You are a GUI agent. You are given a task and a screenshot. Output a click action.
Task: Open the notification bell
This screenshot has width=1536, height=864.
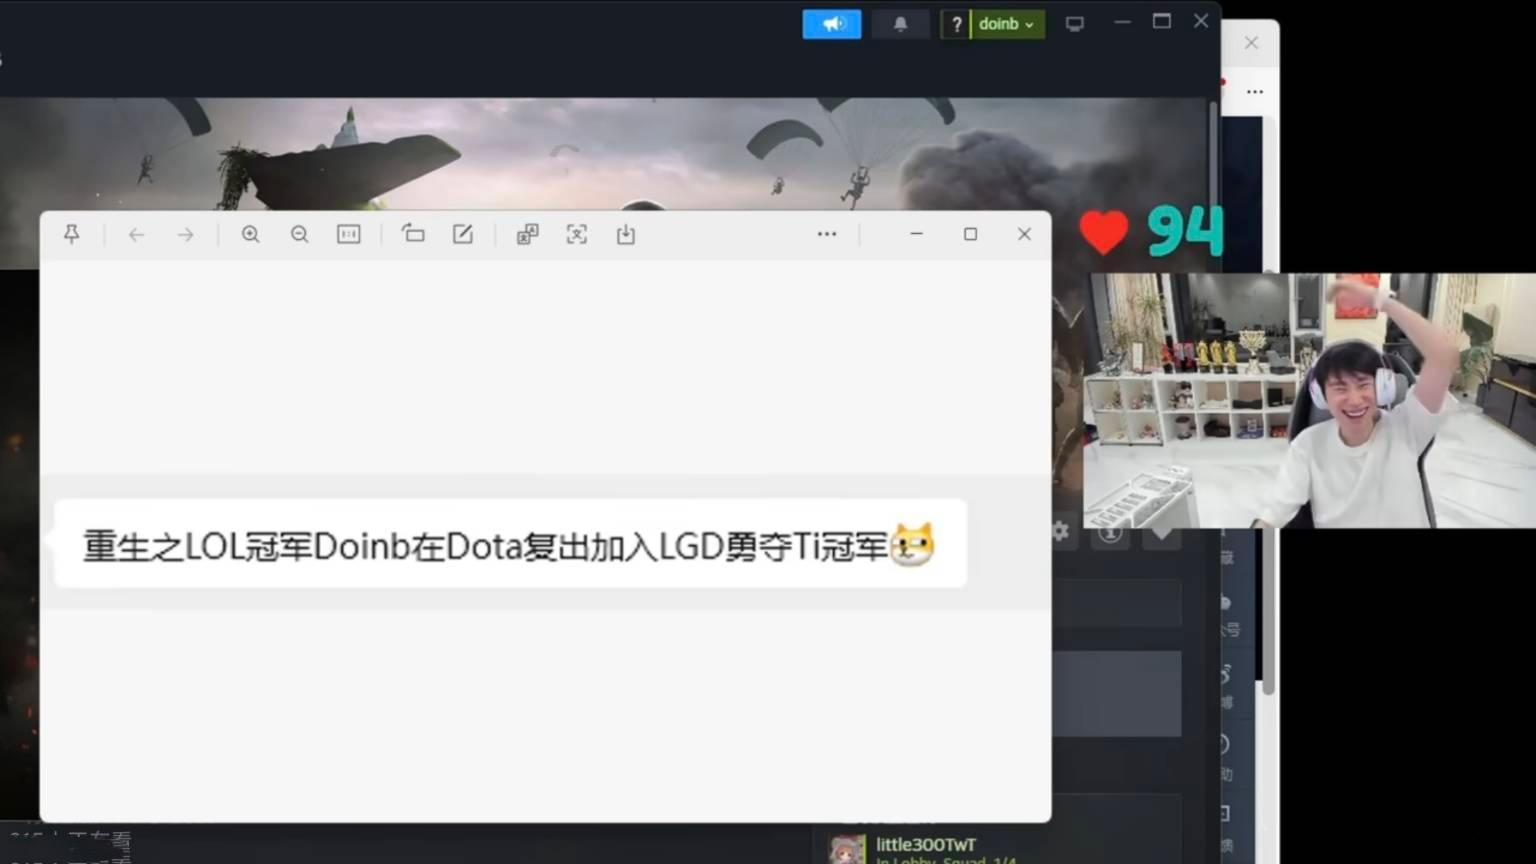900,23
